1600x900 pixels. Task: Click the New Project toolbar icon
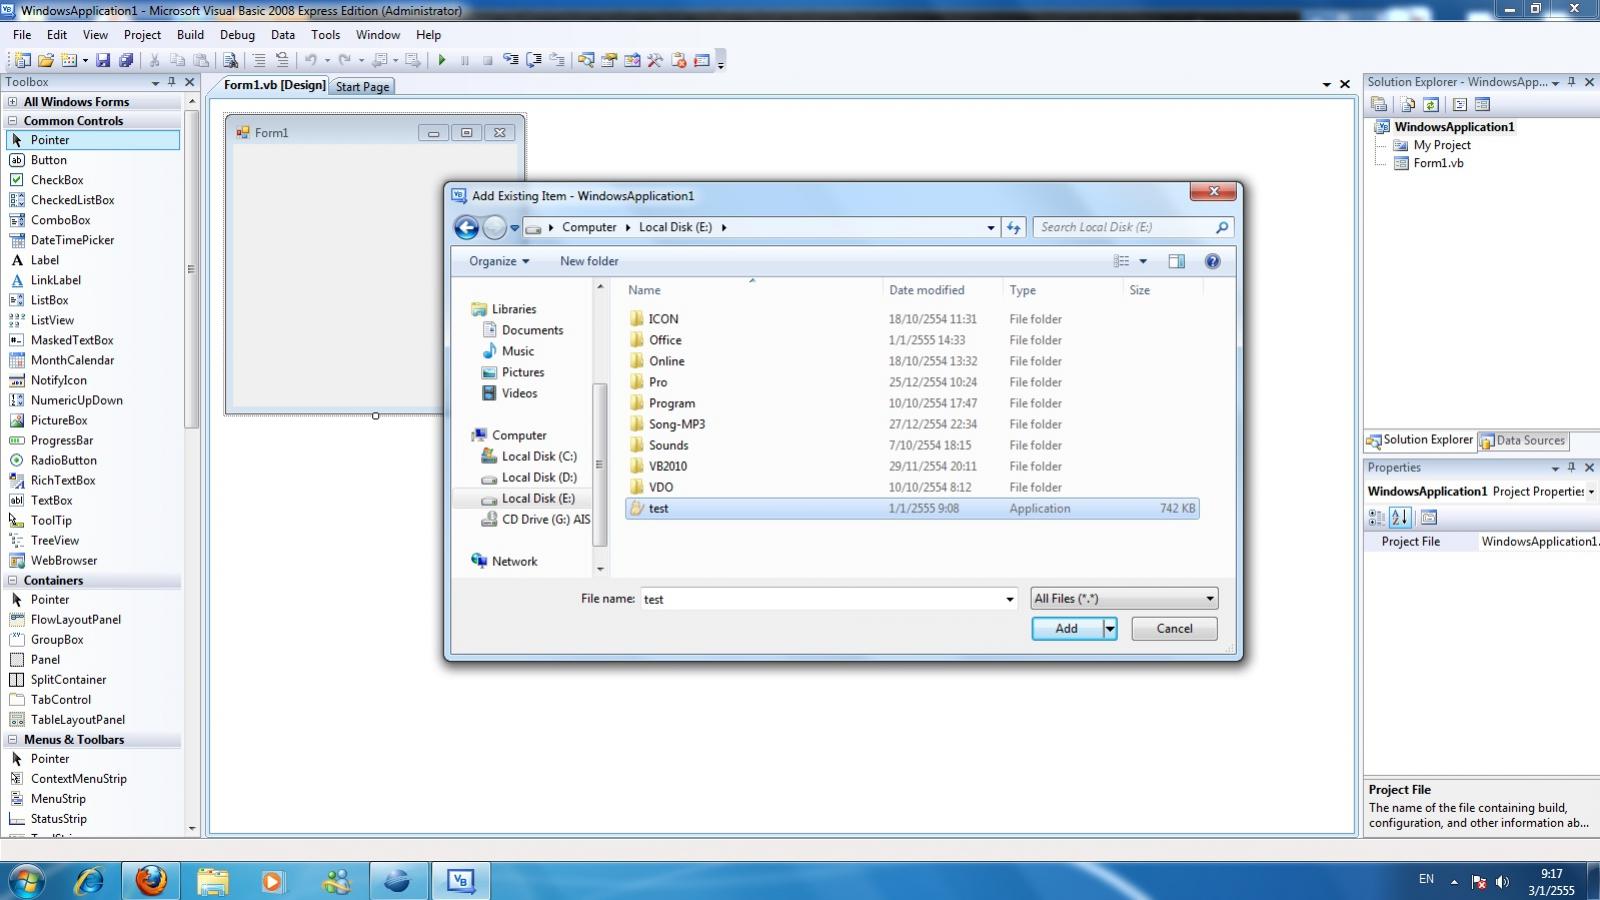click(x=22, y=60)
